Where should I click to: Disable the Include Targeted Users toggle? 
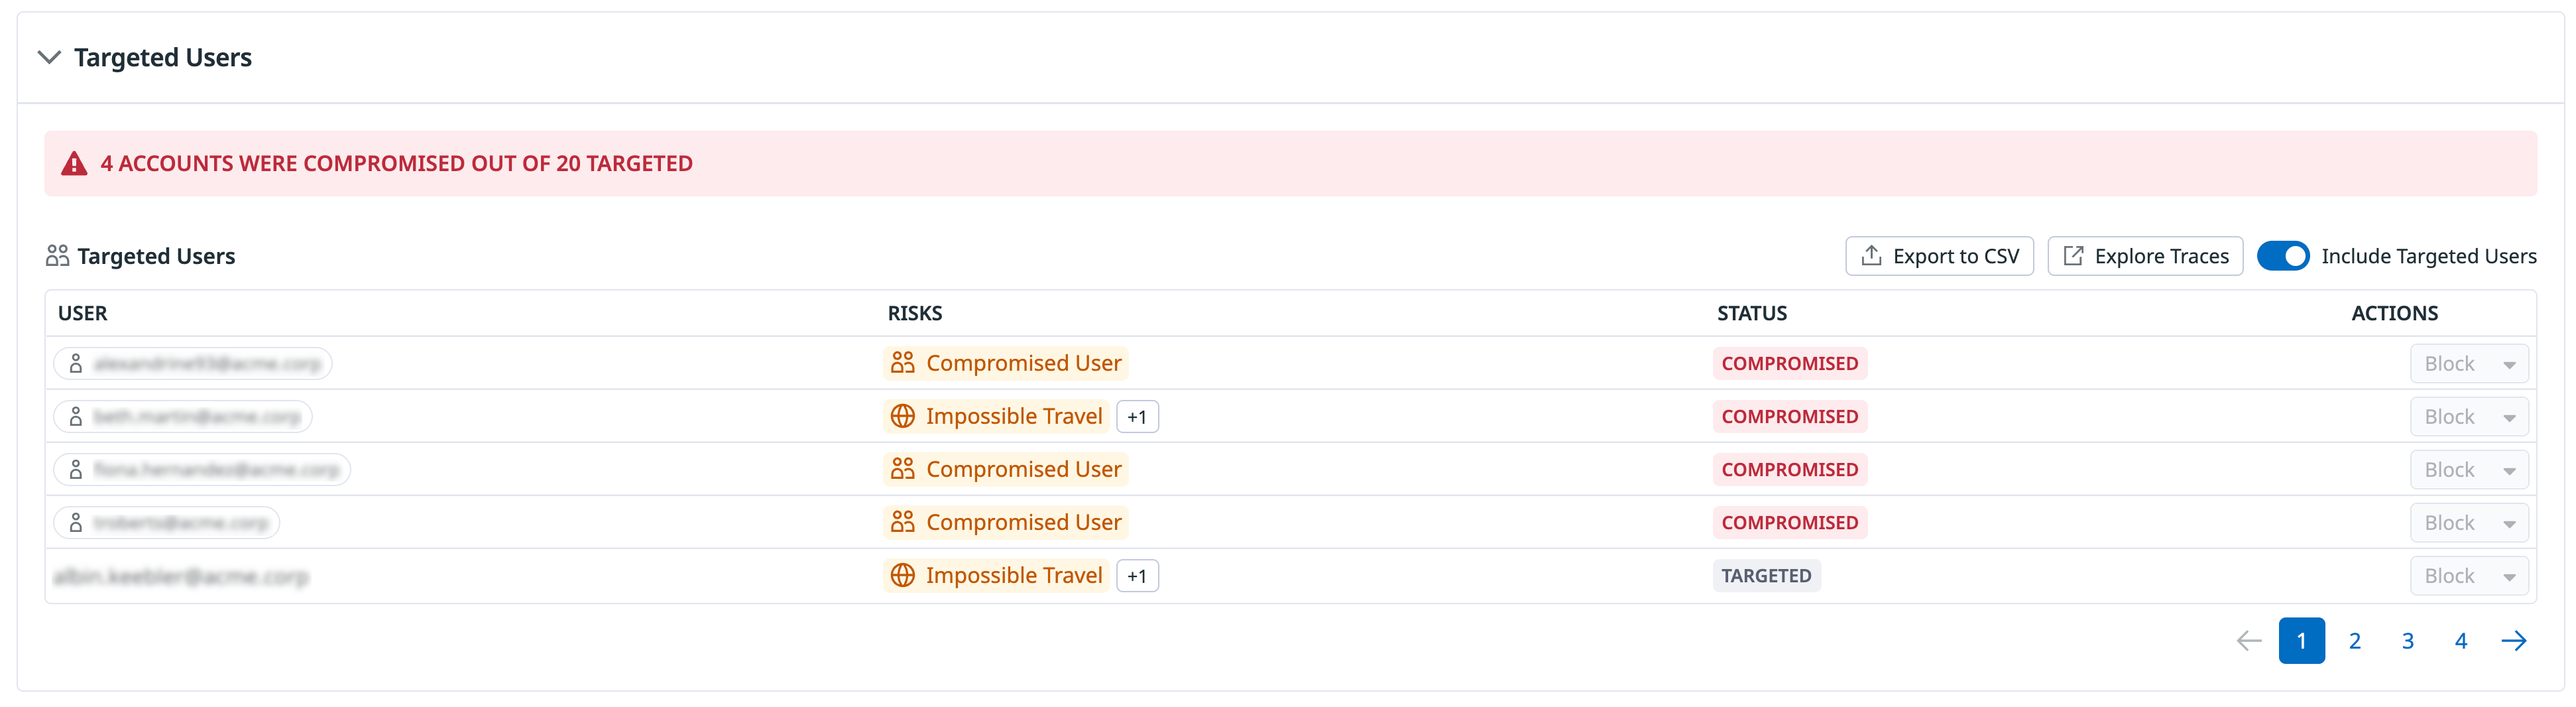(2284, 256)
